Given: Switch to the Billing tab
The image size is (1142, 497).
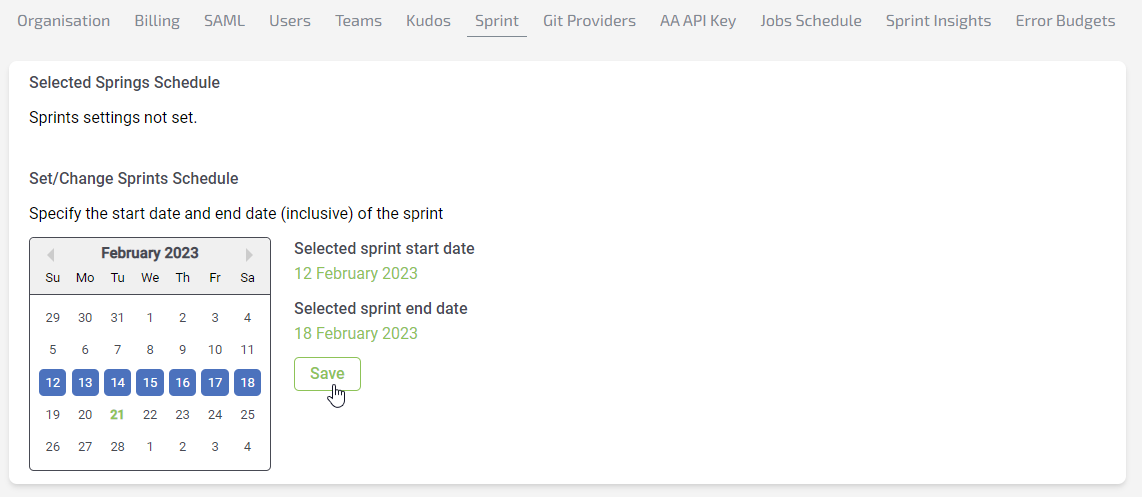Looking at the screenshot, I should 157,21.
